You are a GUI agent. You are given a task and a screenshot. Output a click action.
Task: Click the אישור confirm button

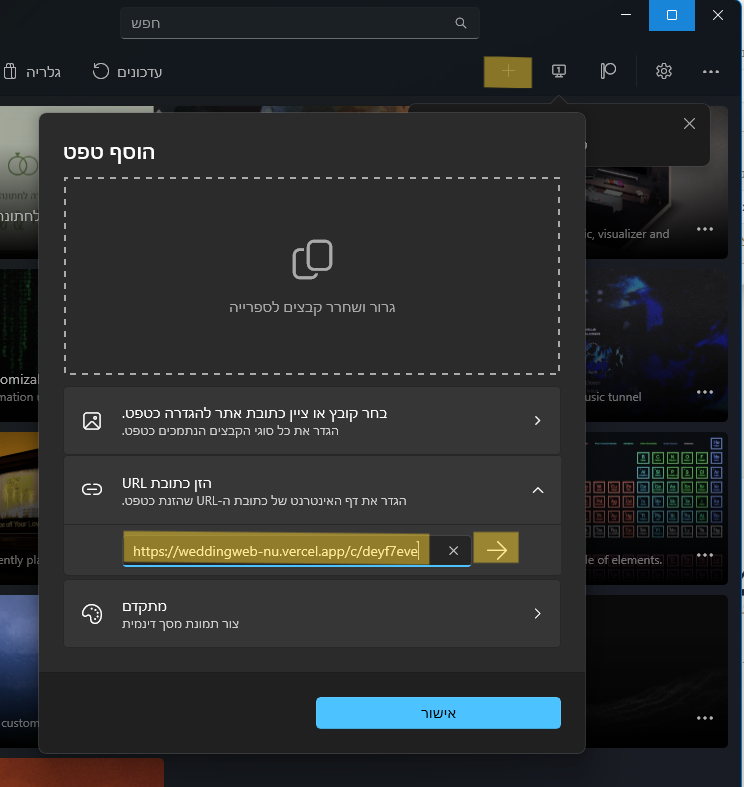tap(438, 713)
